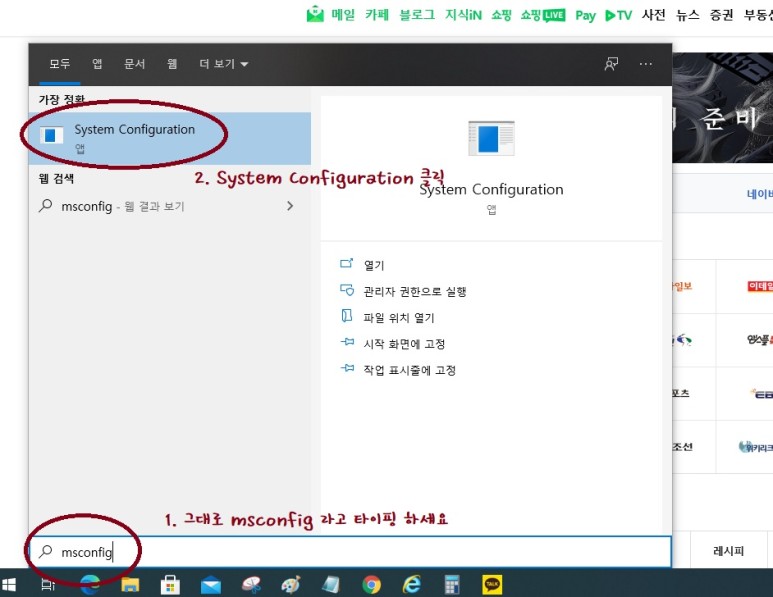Open Snipping tool from taskbar

(251, 585)
